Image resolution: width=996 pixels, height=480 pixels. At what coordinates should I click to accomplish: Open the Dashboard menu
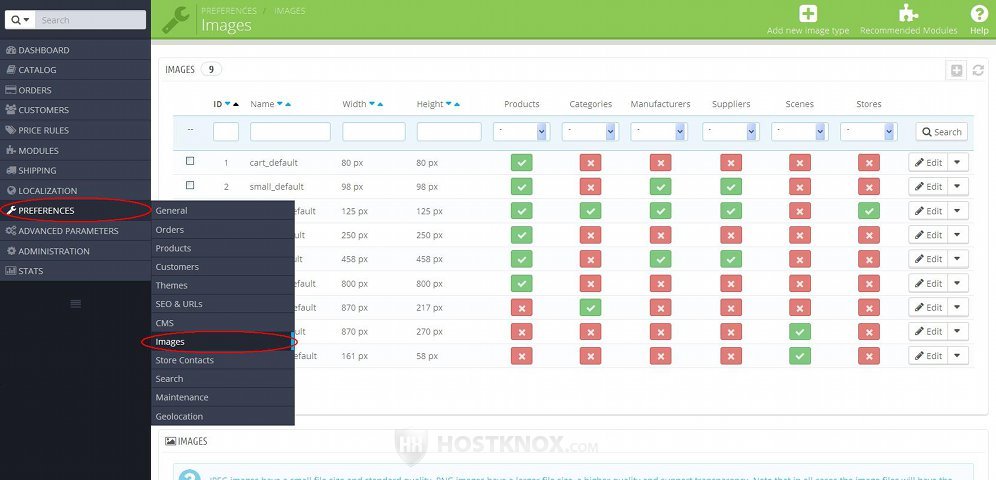tap(75, 50)
